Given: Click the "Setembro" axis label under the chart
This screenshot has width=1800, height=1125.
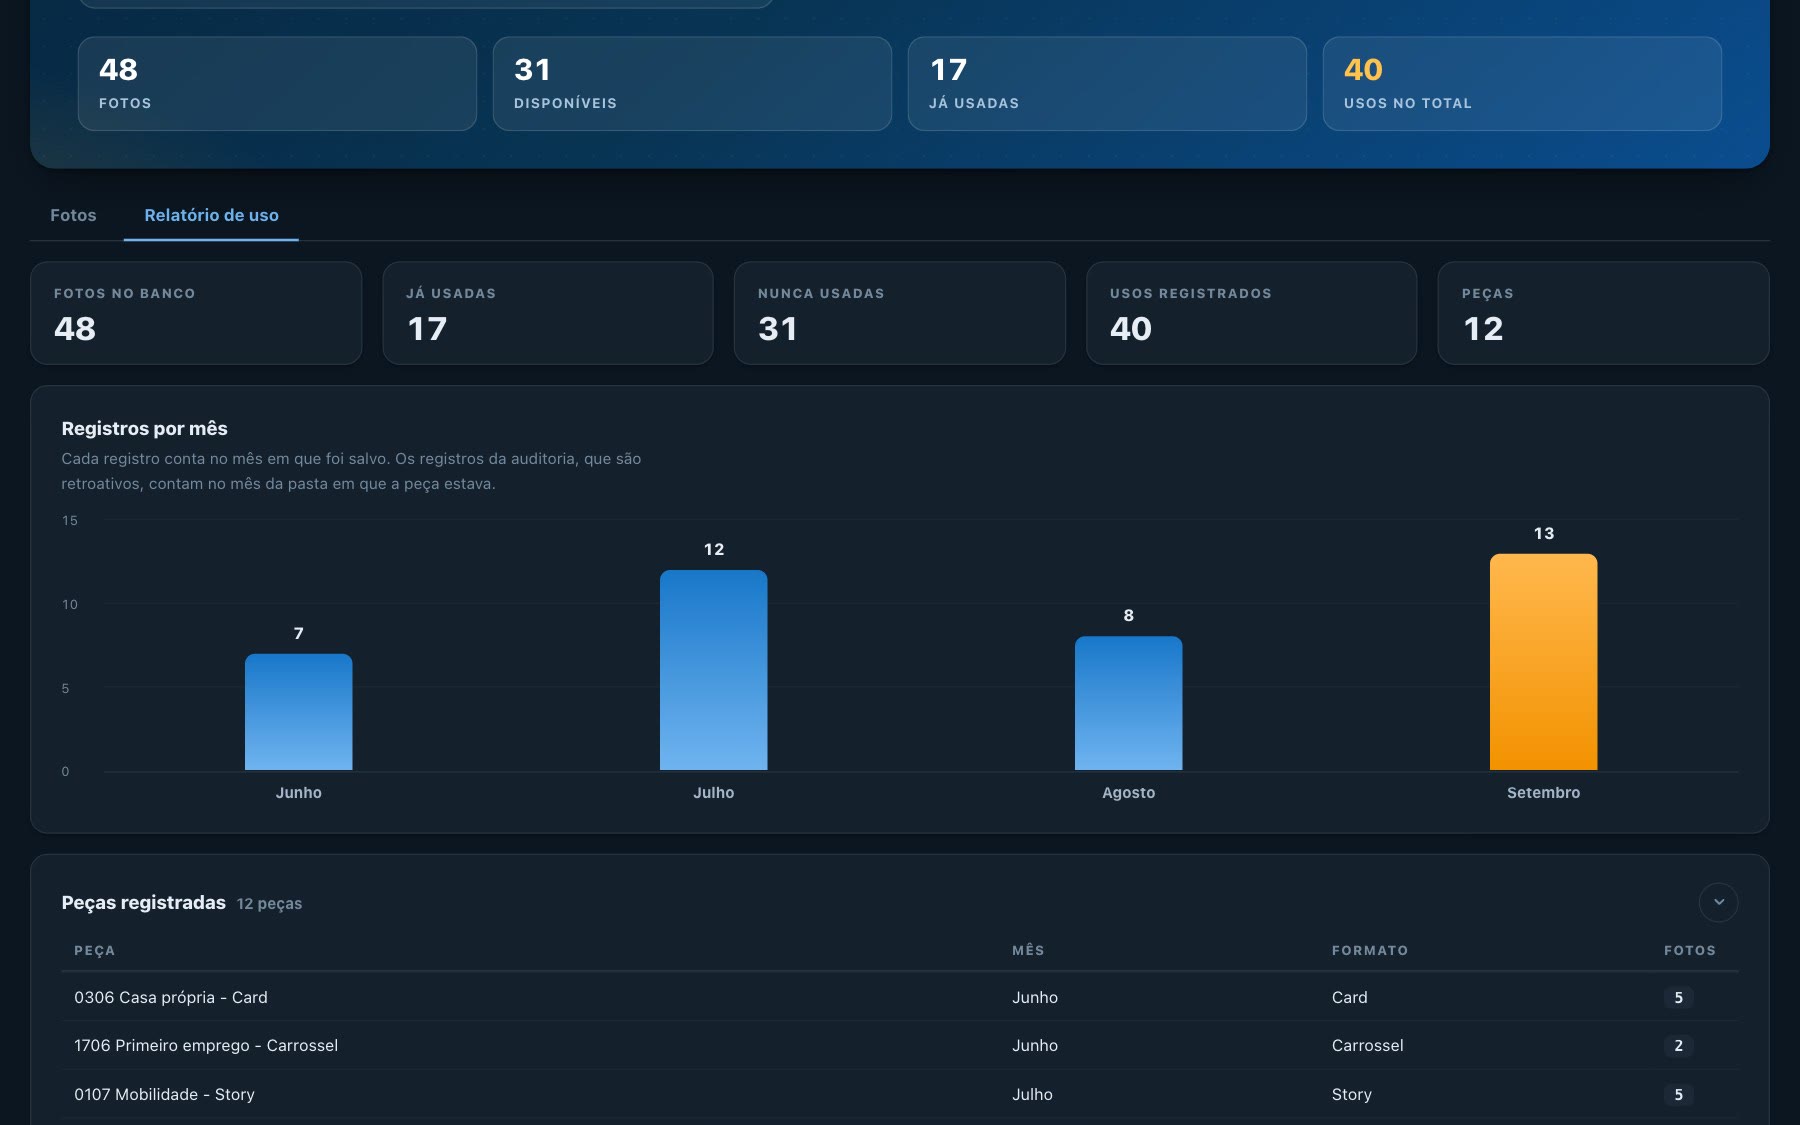Looking at the screenshot, I should point(1543,792).
